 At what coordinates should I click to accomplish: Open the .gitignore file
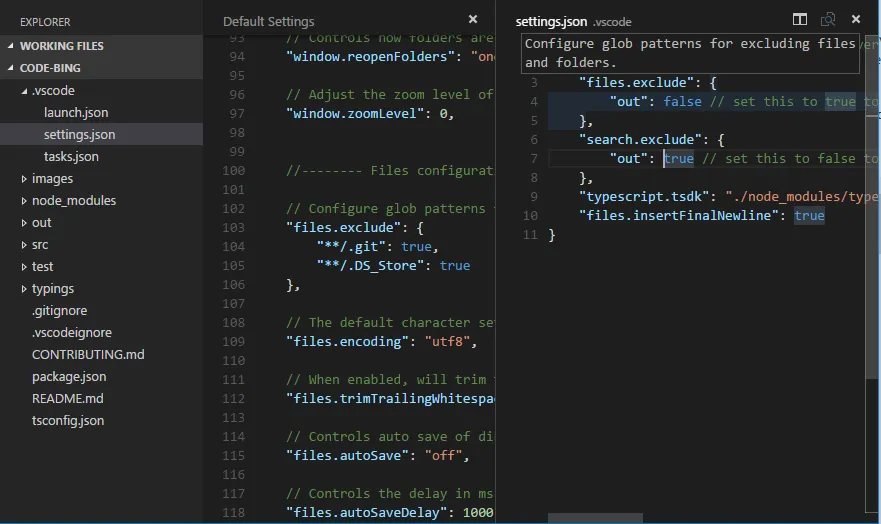[x=59, y=311]
